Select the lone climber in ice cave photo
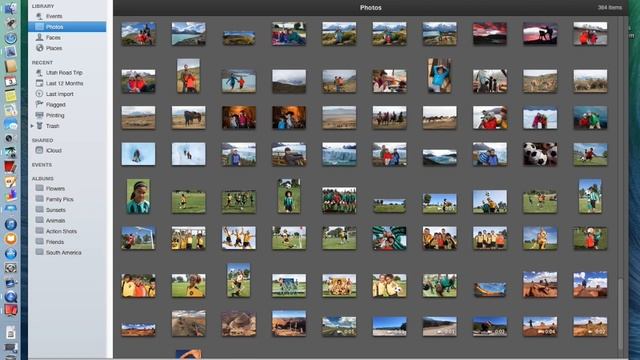 (138, 154)
